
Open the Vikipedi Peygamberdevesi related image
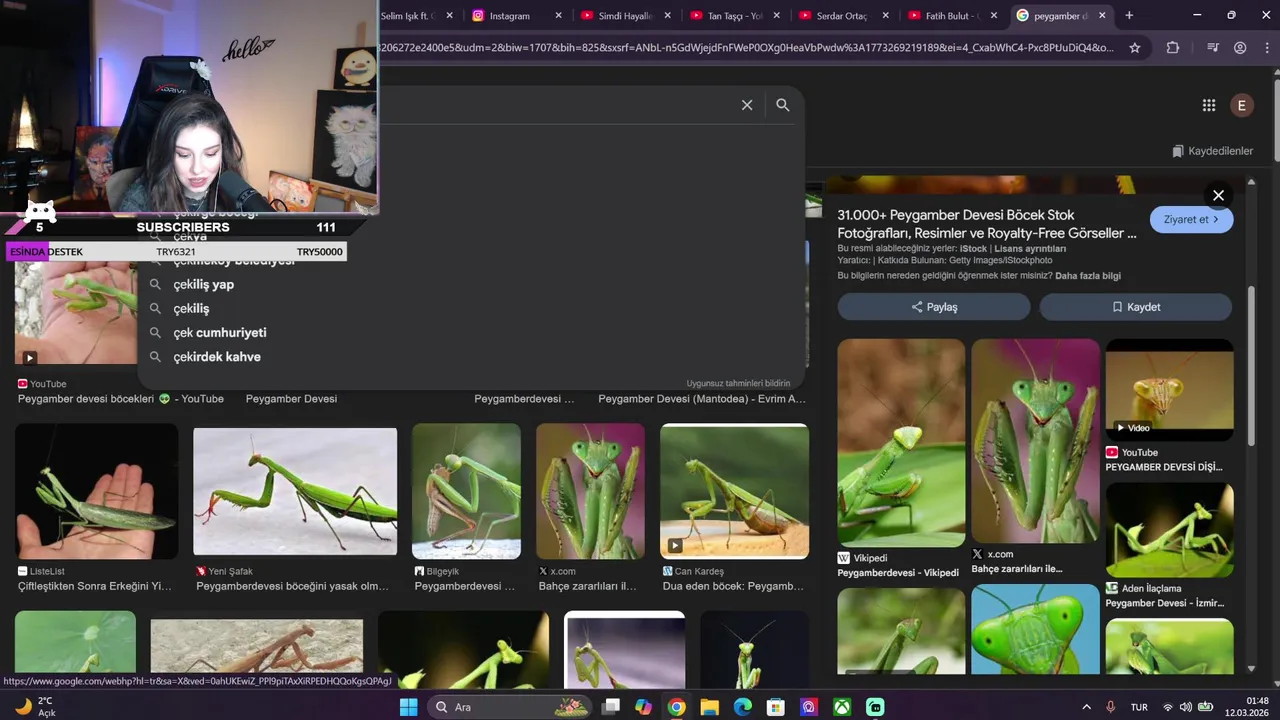901,442
